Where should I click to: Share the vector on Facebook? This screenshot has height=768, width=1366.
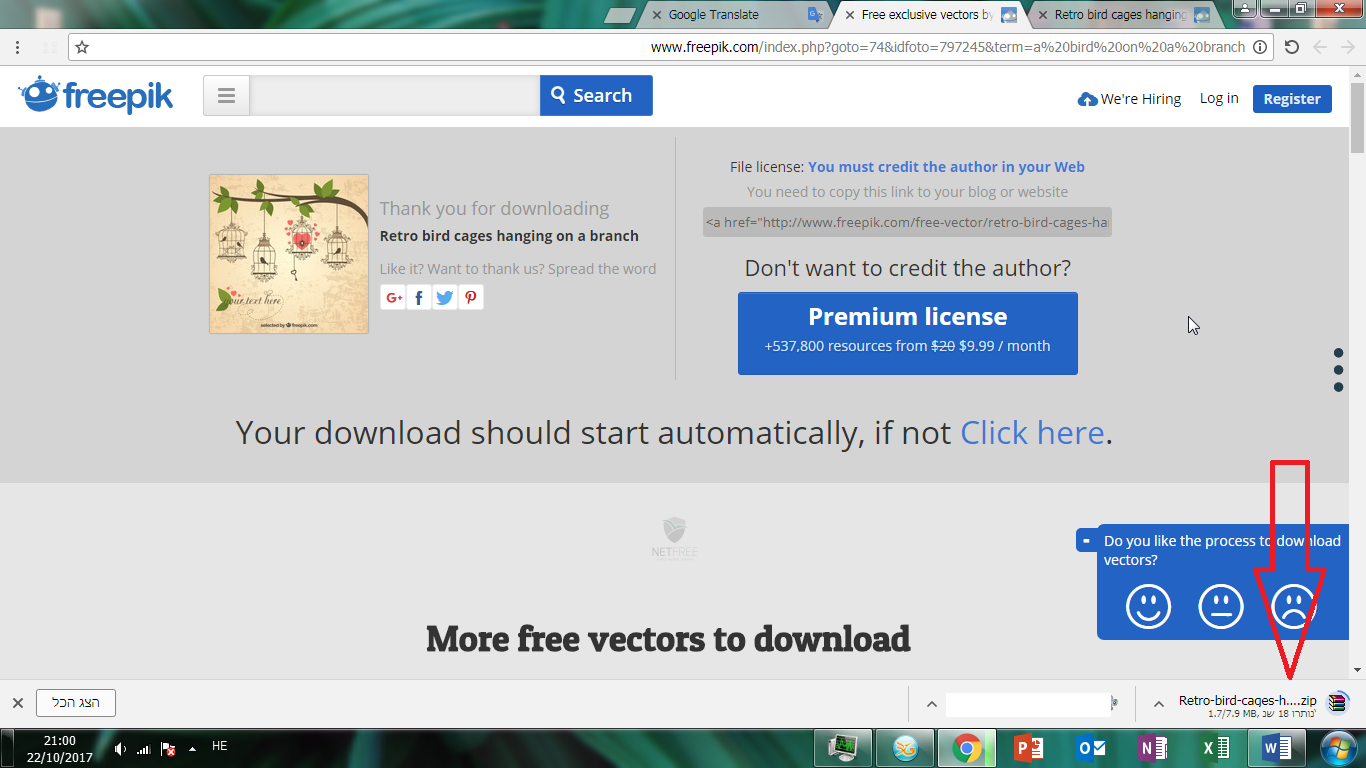click(x=419, y=297)
